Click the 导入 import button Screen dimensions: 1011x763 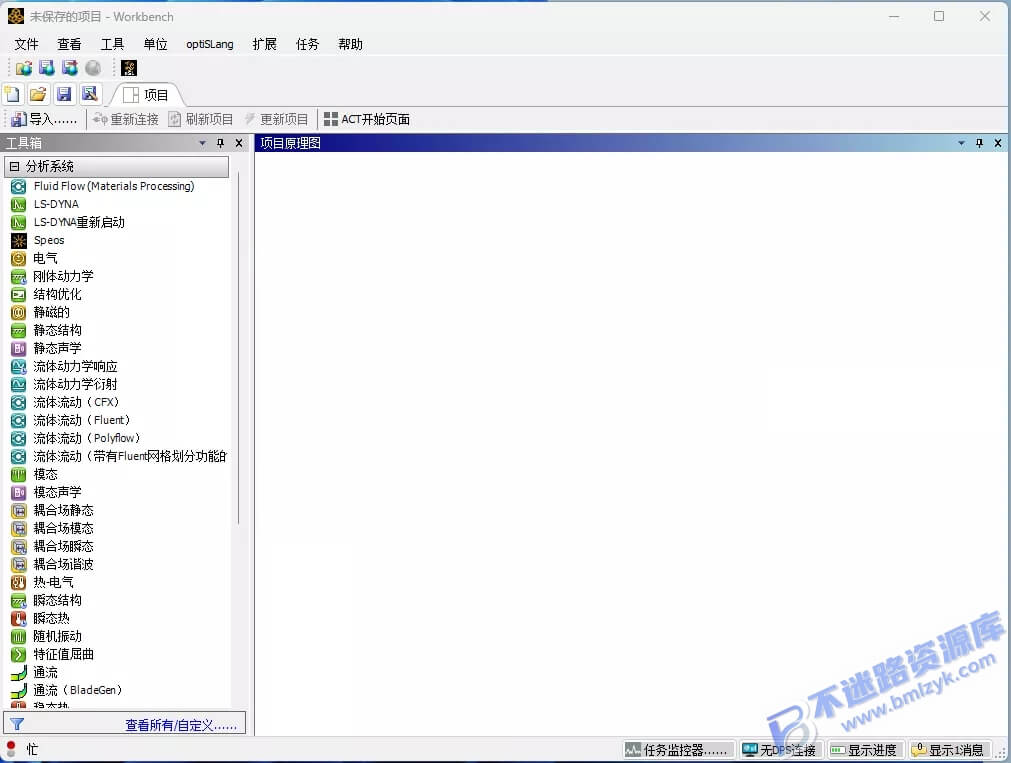pyautogui.click(x=44, y=119)
